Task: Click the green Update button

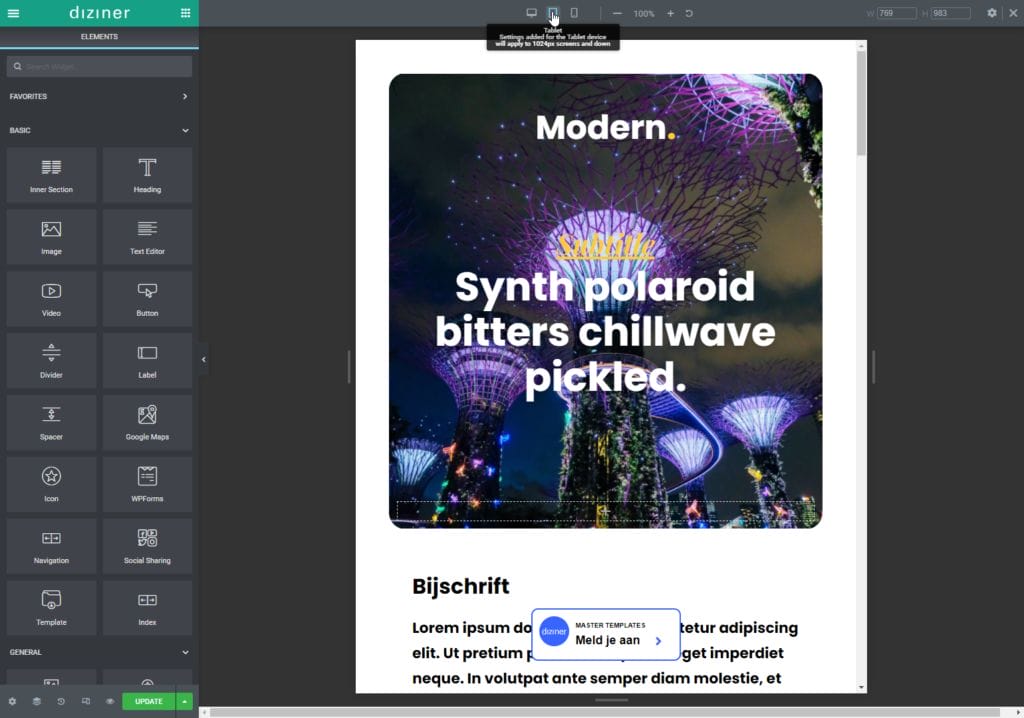Action: coord(148,701)
